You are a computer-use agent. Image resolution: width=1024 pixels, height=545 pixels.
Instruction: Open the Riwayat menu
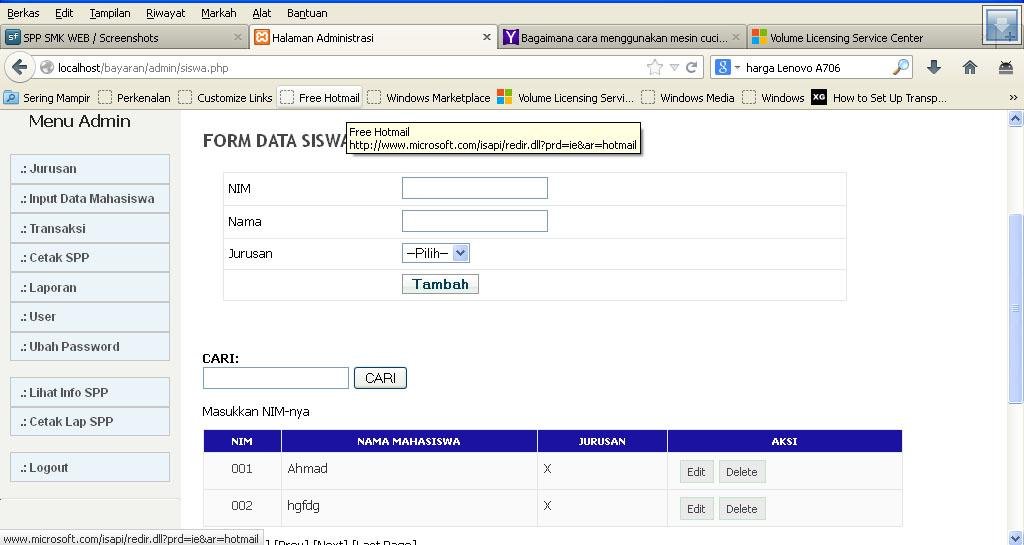[x=165, y=13]
